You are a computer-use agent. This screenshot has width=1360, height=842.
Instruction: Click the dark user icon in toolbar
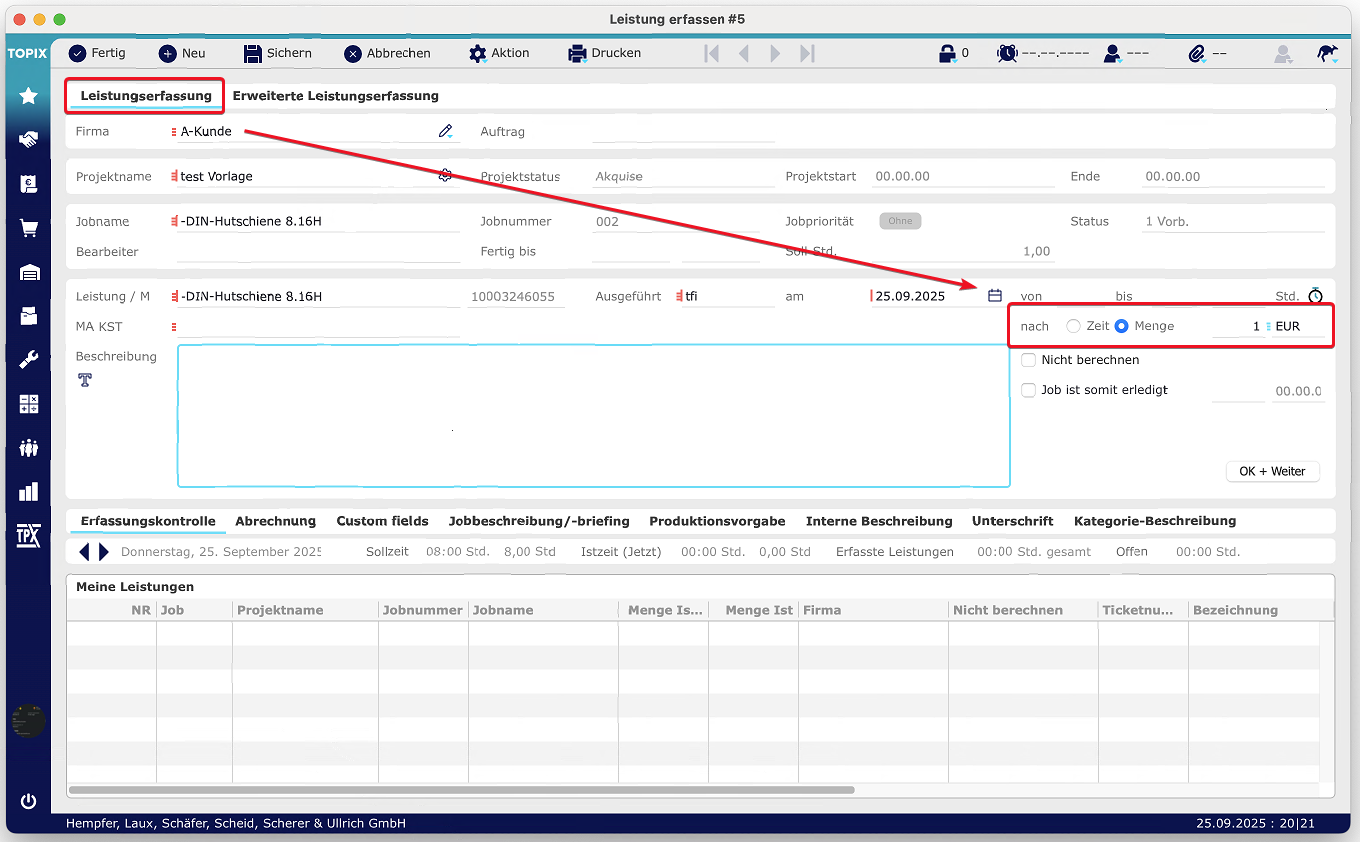[x=1112, y=53]
